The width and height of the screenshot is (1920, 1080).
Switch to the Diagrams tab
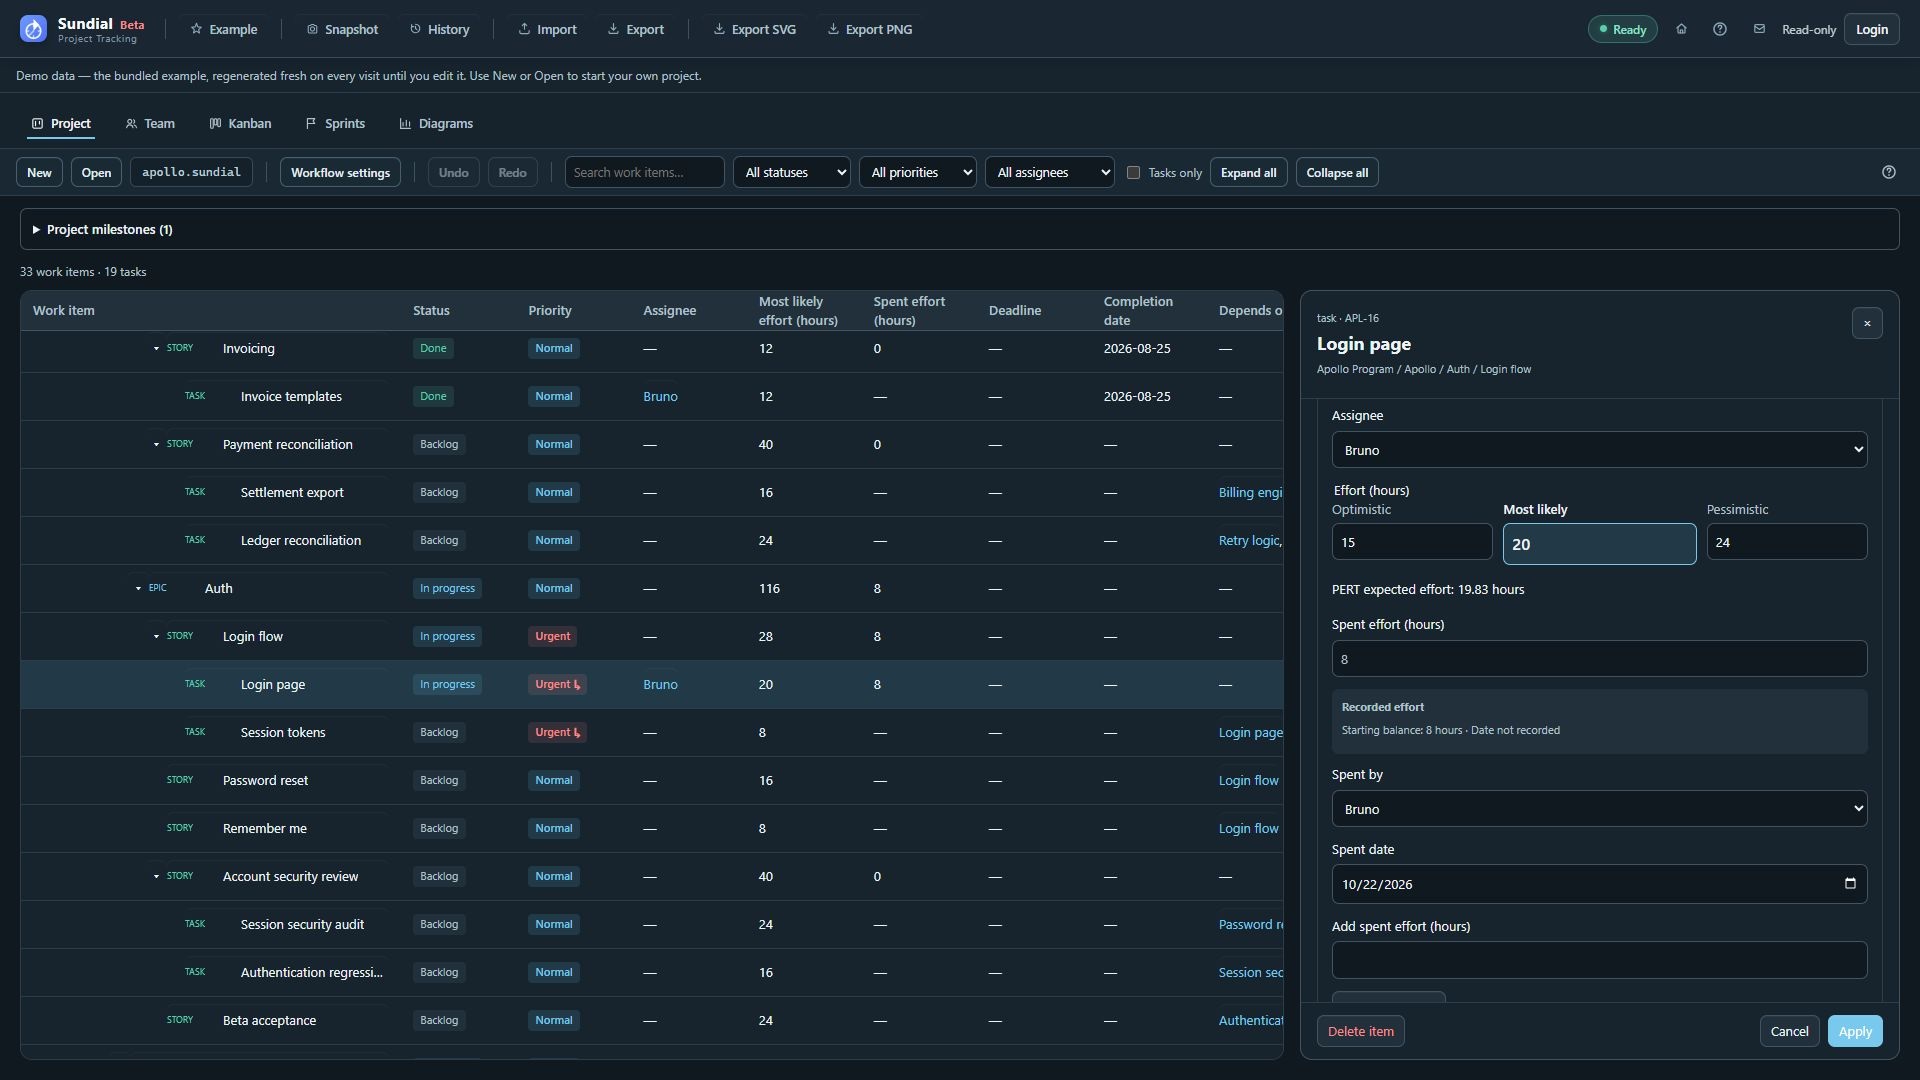[x=436, y=124]
